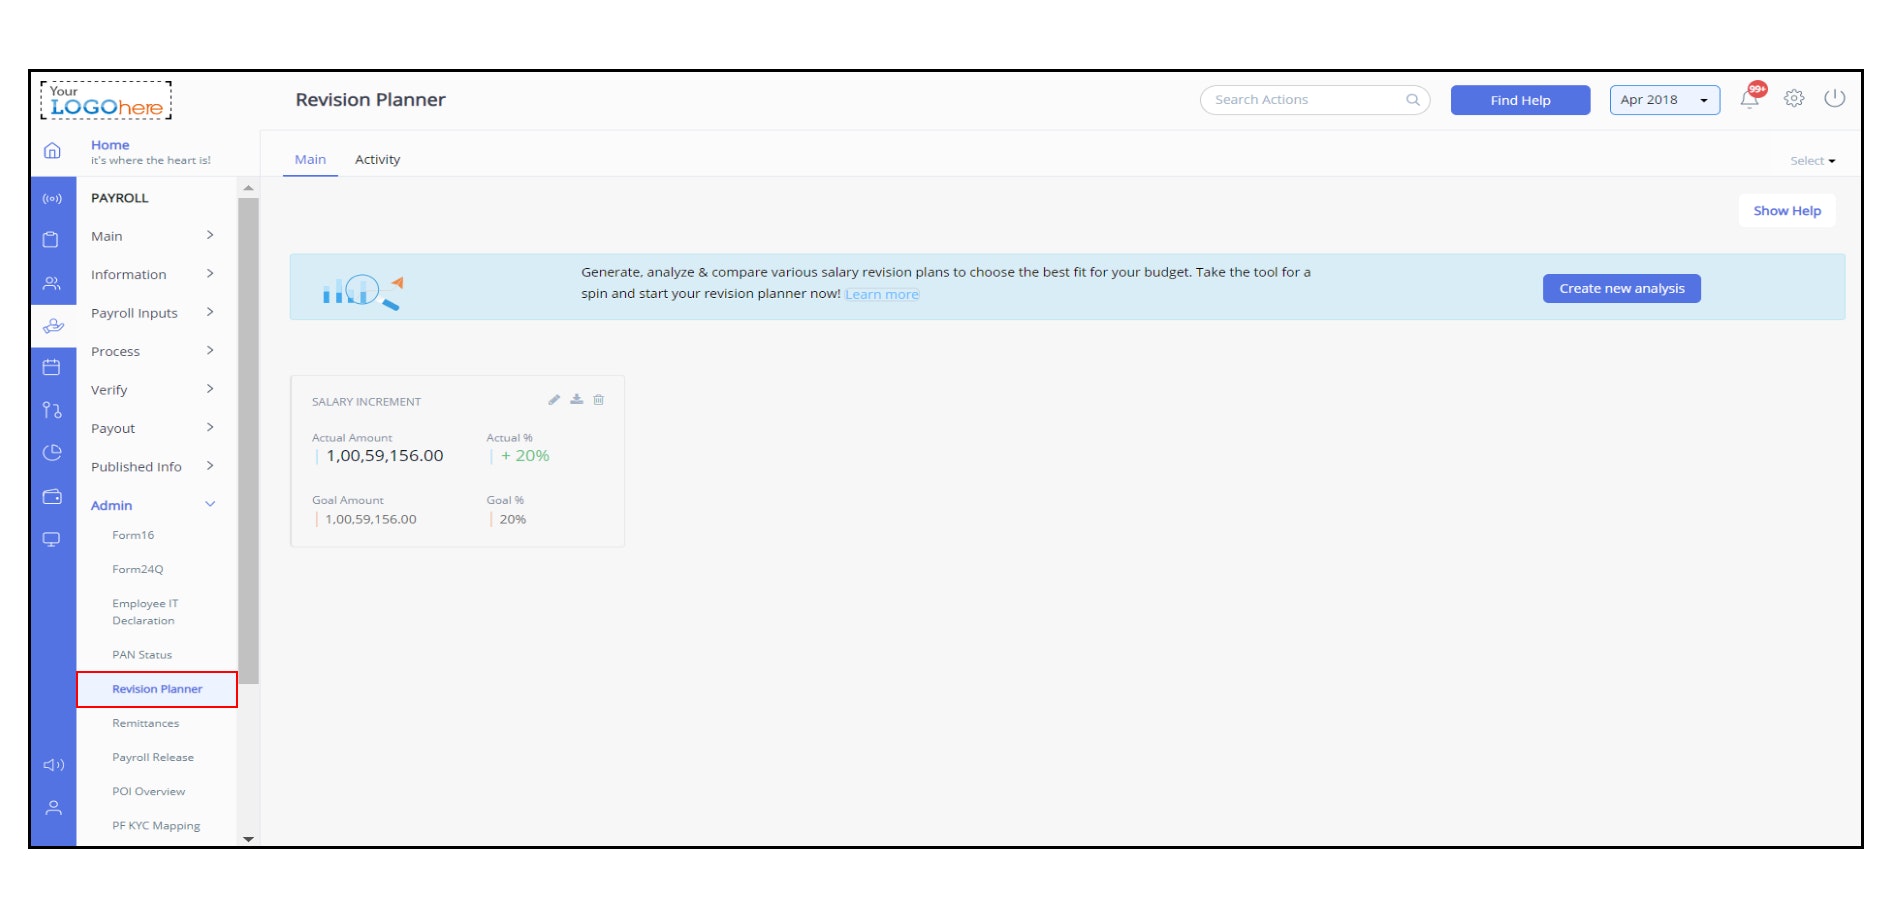Collapse the Admin menu

152,505
